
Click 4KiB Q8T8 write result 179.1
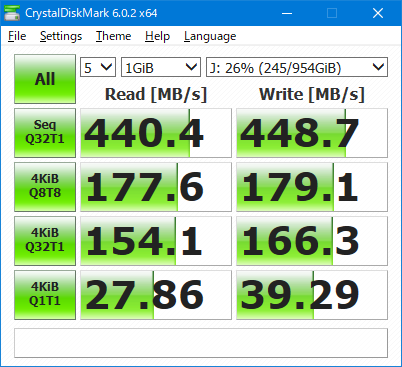(312, 187)
